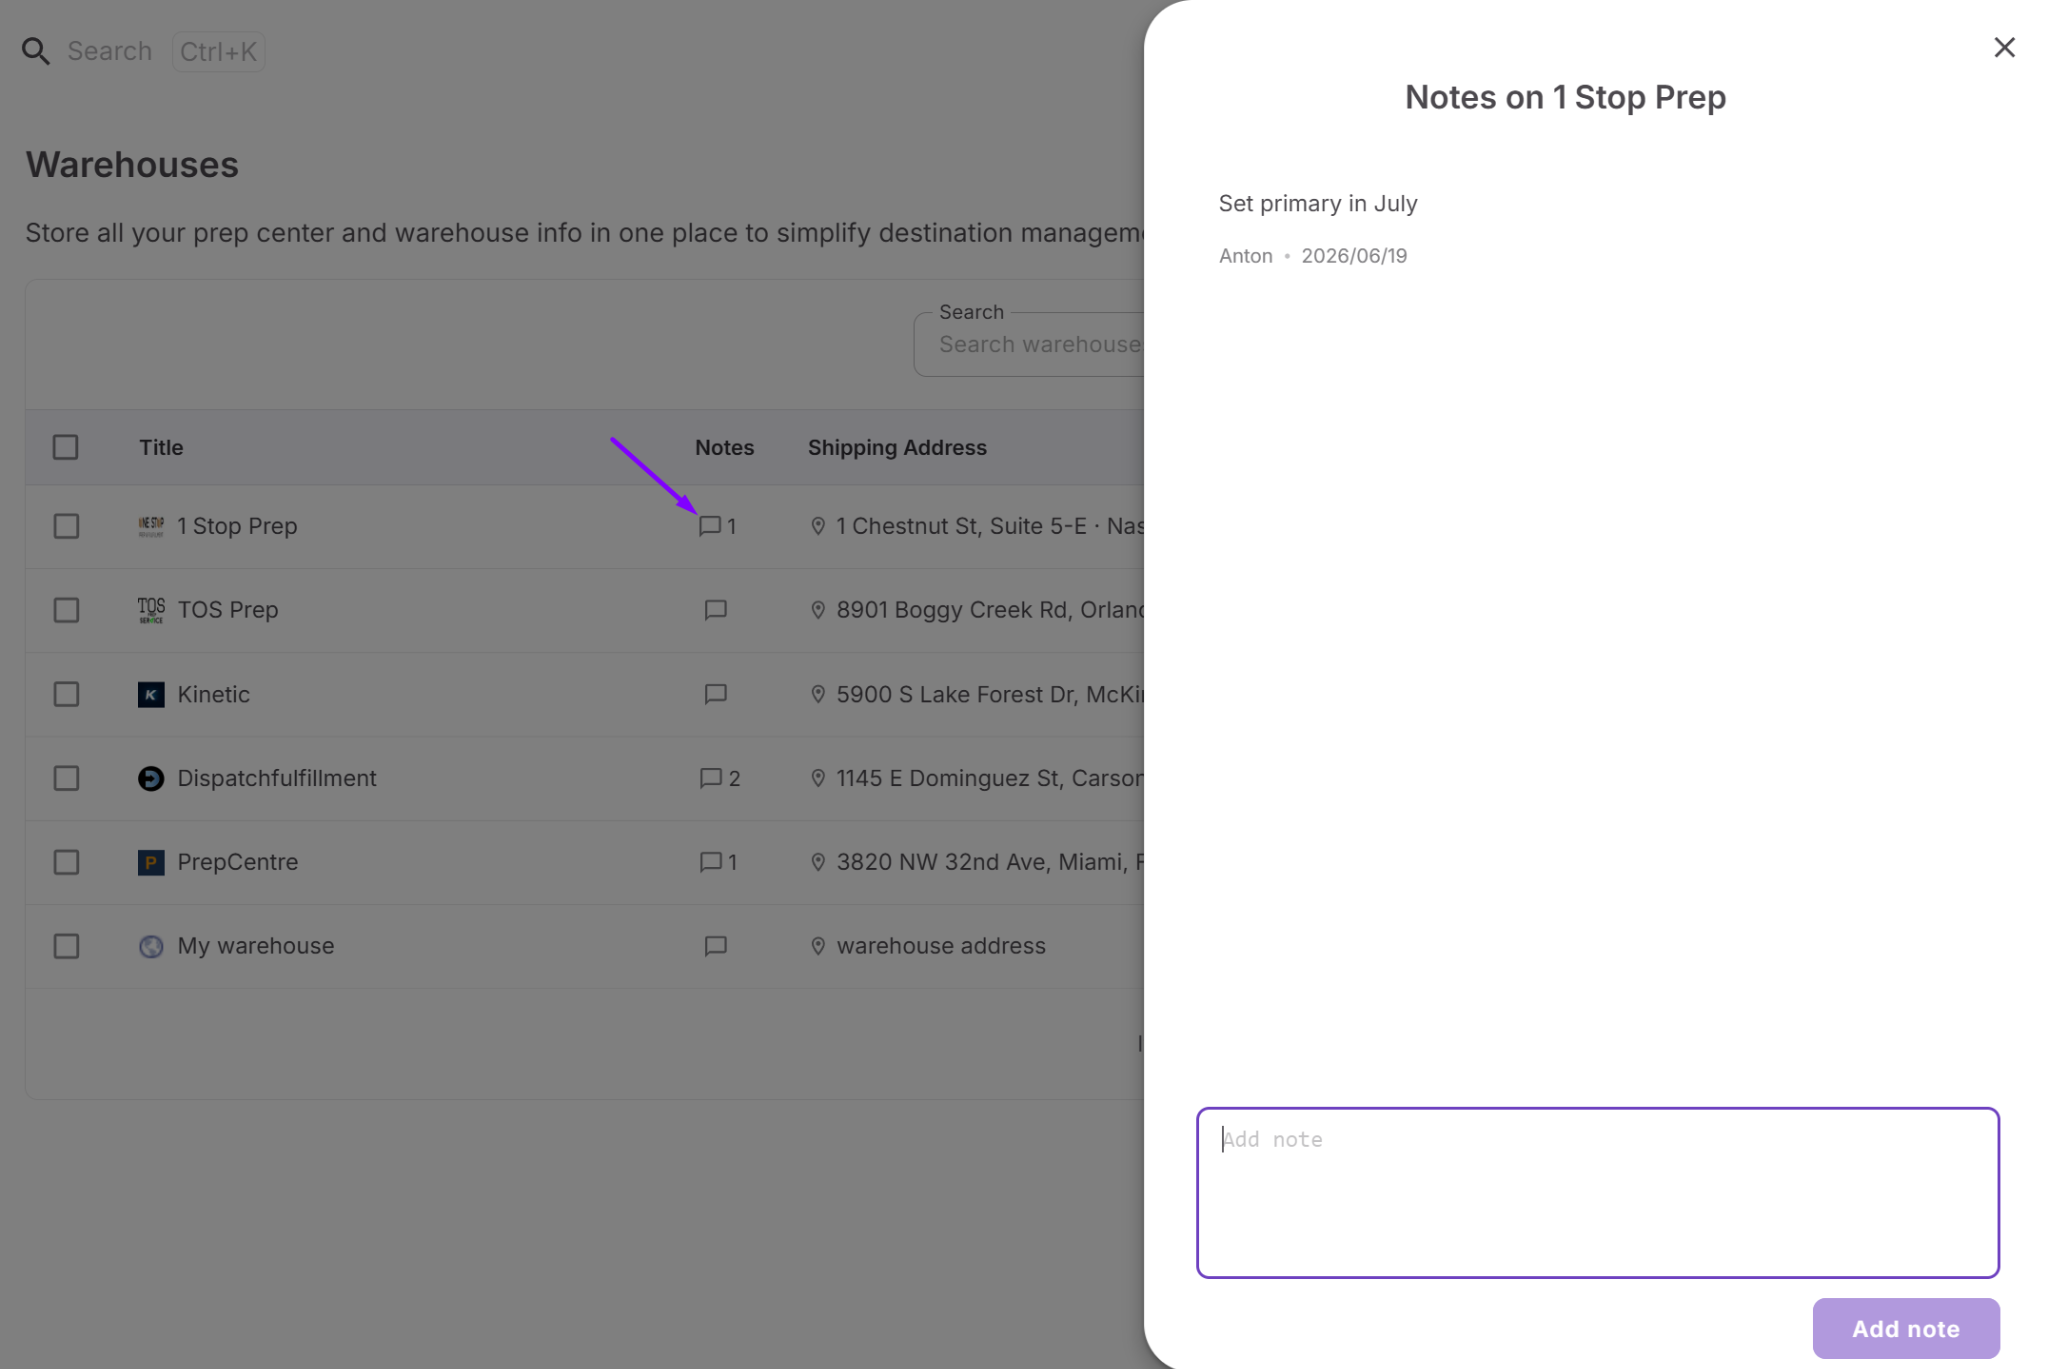Click the 'Set primary in July' note
The image size is (2048, 1369).
pyautogui.click(x=1317, y=203)
